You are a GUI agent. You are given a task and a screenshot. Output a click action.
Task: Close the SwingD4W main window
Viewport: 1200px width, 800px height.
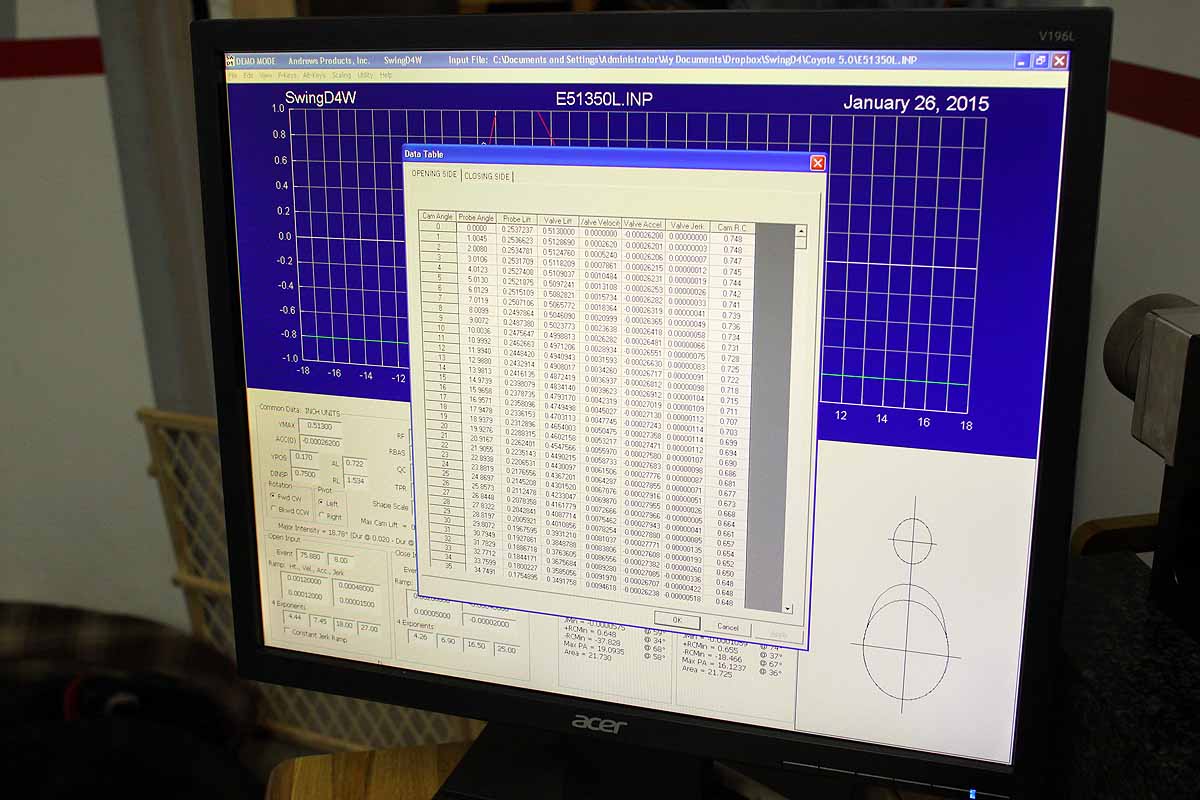(x=1059, y=61)
